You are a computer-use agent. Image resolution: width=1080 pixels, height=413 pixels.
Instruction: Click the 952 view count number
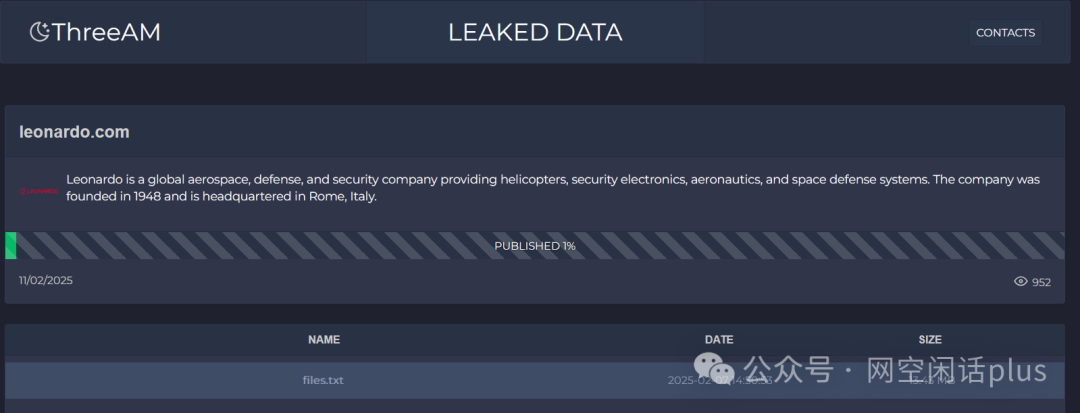point(1041,282)
